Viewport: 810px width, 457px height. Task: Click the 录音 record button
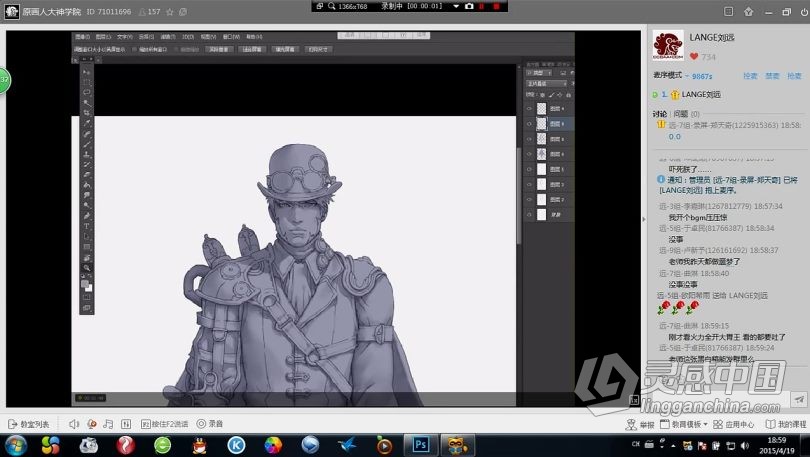click(x=210, y=424)
